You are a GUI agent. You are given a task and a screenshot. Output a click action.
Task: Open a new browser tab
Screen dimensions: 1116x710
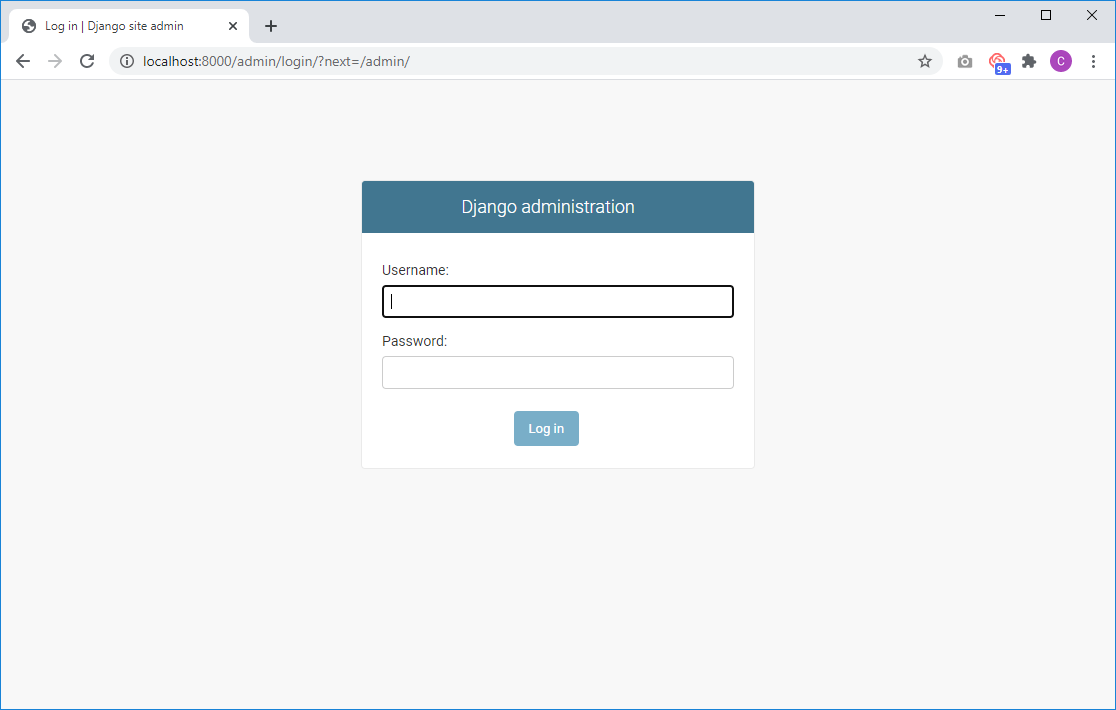[x=270, y=26]
